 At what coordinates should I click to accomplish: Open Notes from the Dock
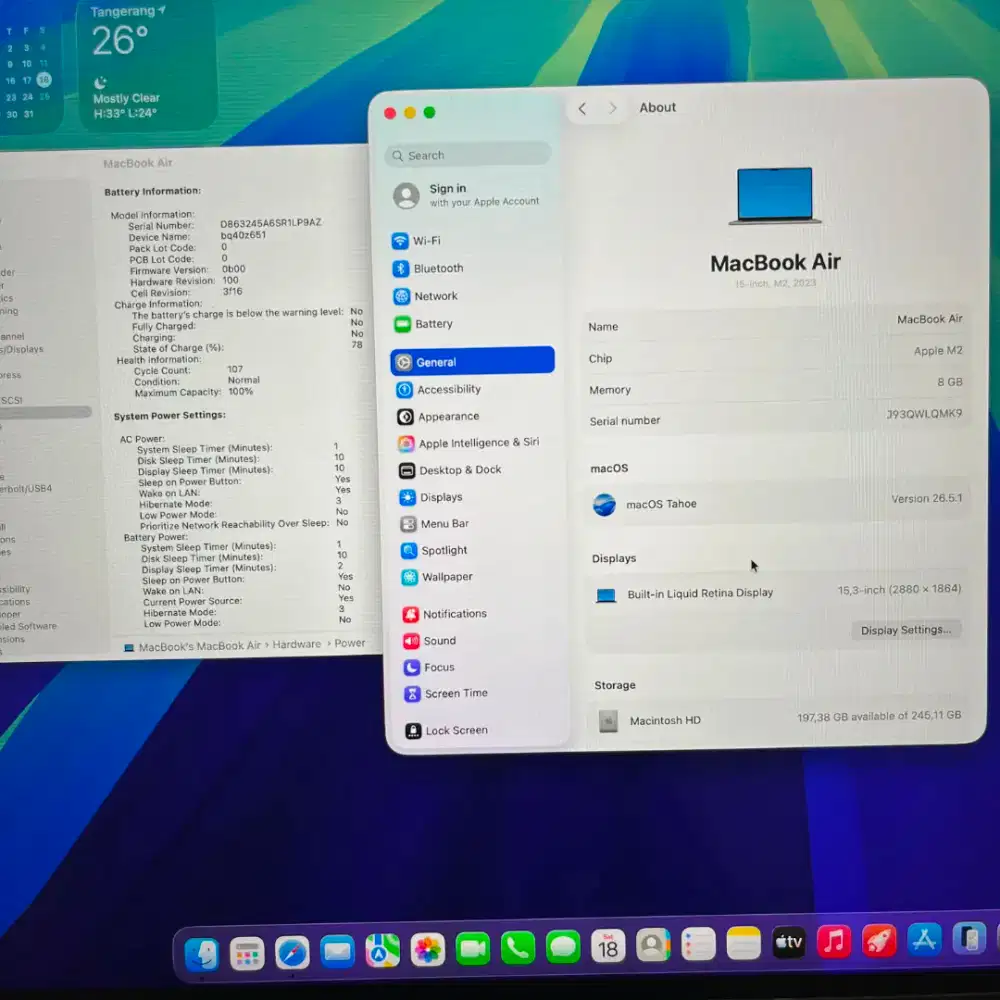coord(744,943)
